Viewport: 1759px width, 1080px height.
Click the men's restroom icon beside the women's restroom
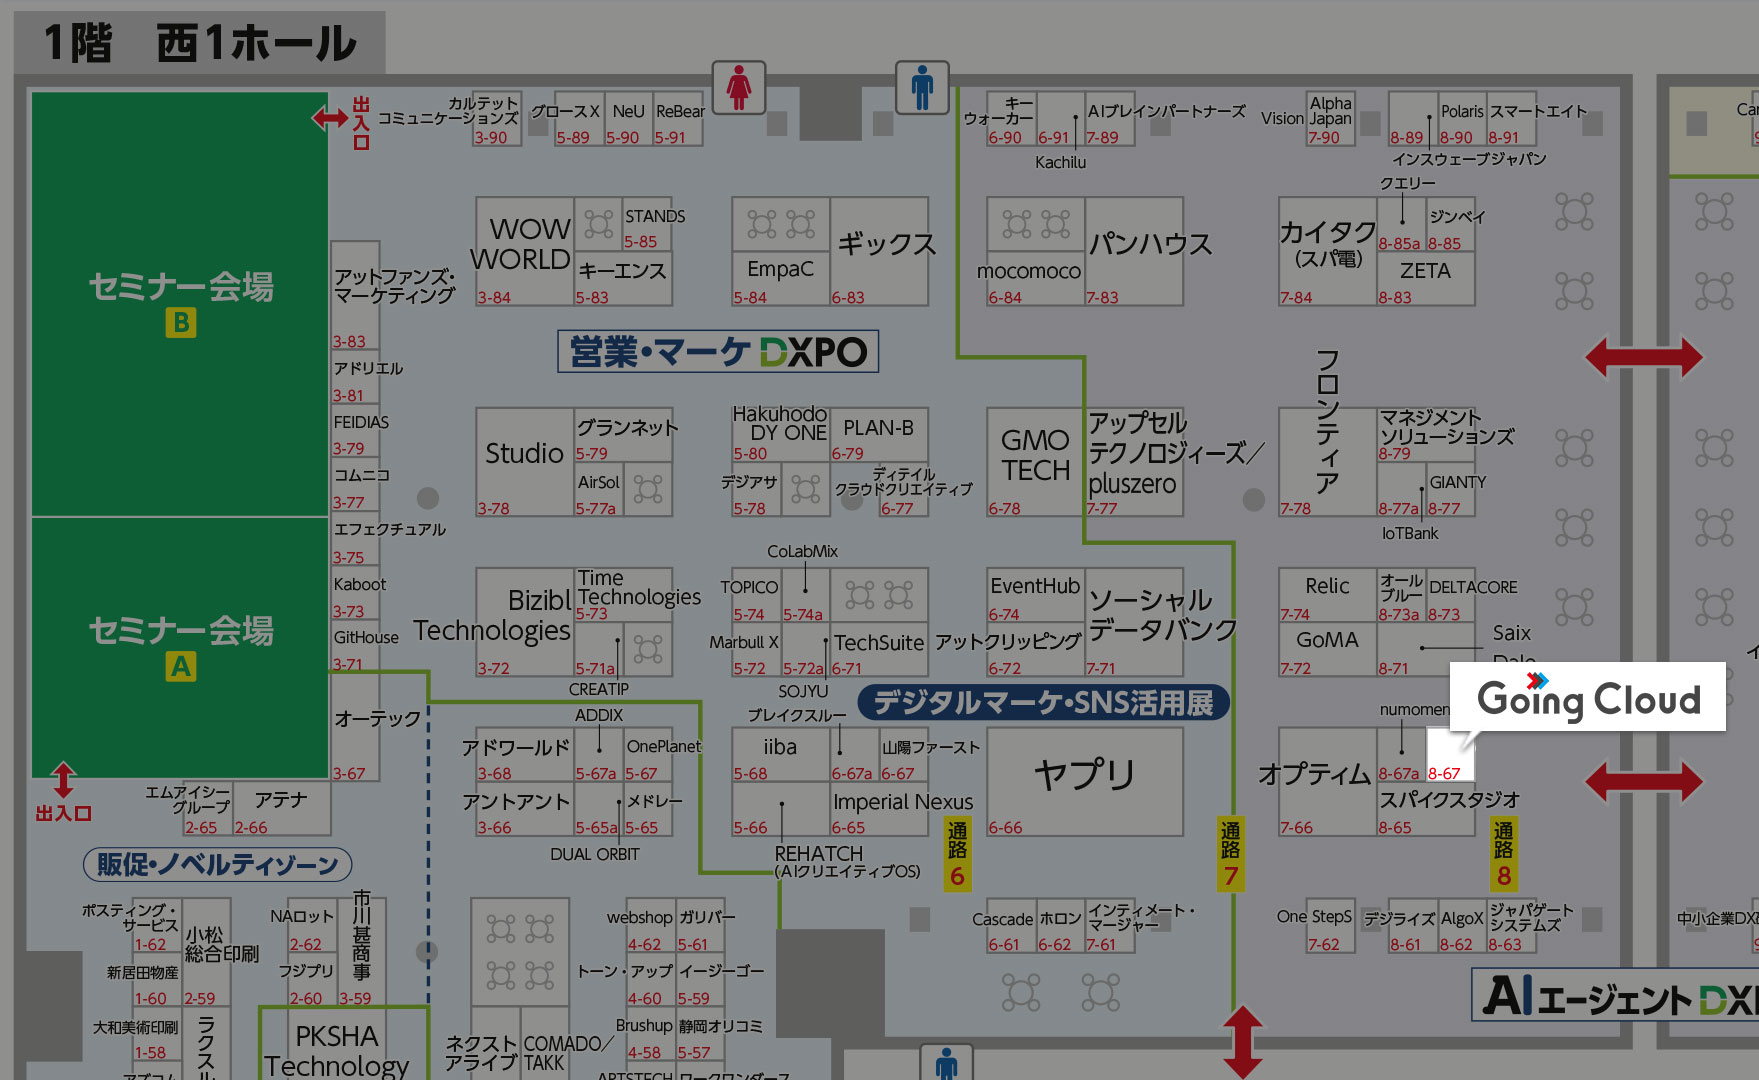point(922,87)
